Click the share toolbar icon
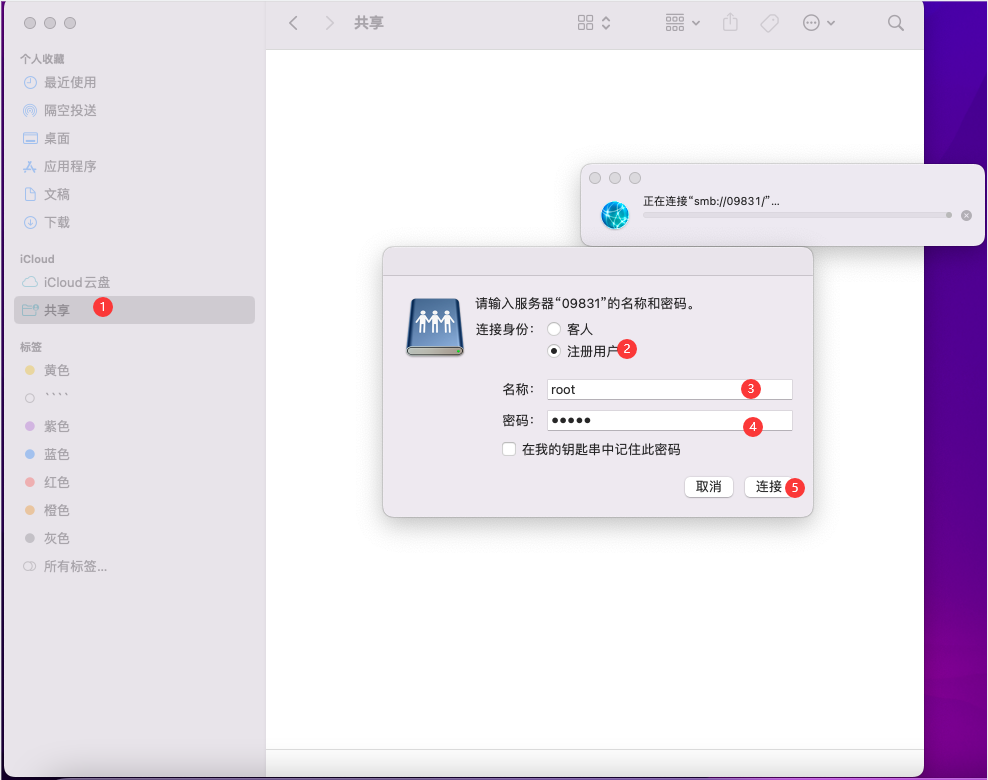The image size is (988, 780). click(730, 23)
